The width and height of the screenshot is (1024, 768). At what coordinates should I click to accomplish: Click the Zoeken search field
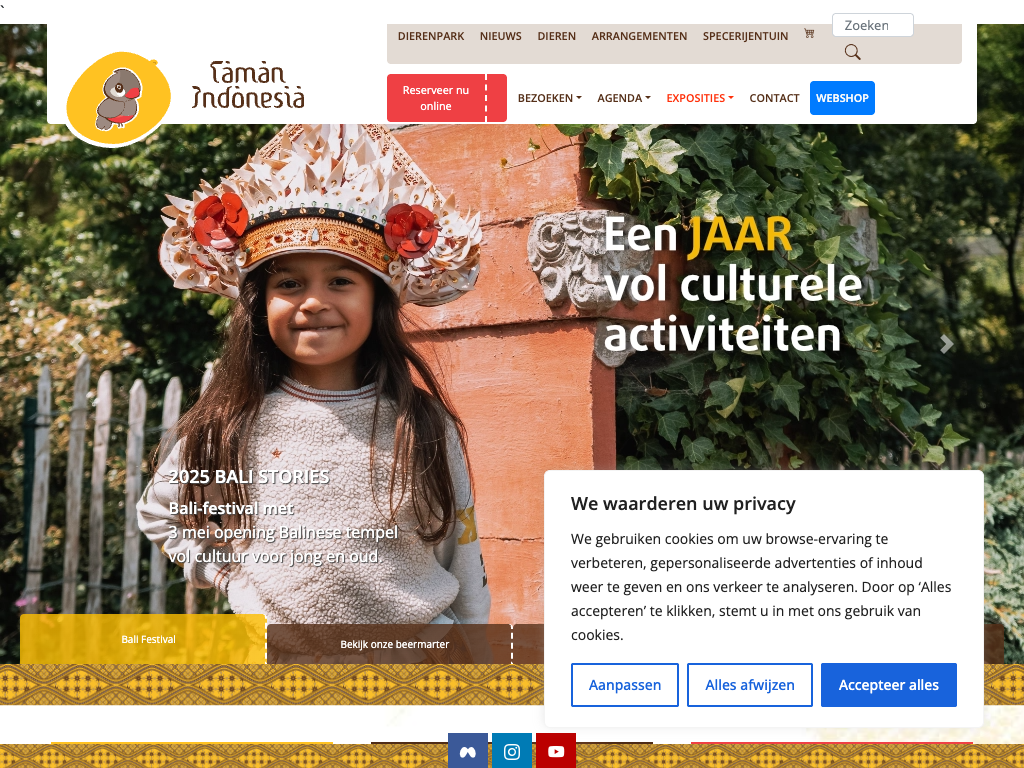[872, 25]
